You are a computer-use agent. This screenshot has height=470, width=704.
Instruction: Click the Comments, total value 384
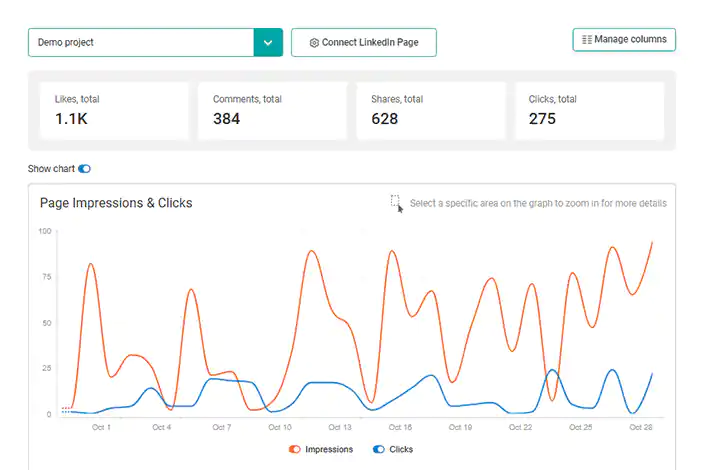(x=226, y=119)
